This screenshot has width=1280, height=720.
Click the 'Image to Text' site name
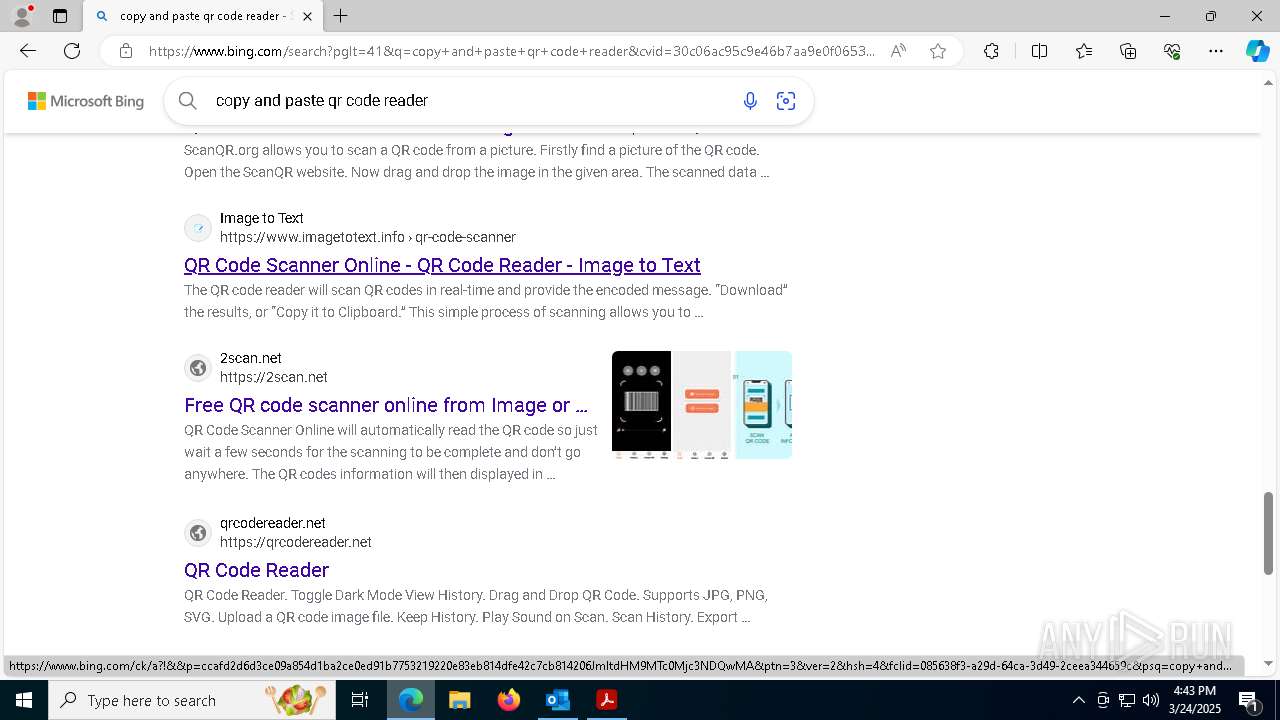(x=262, y=218)
